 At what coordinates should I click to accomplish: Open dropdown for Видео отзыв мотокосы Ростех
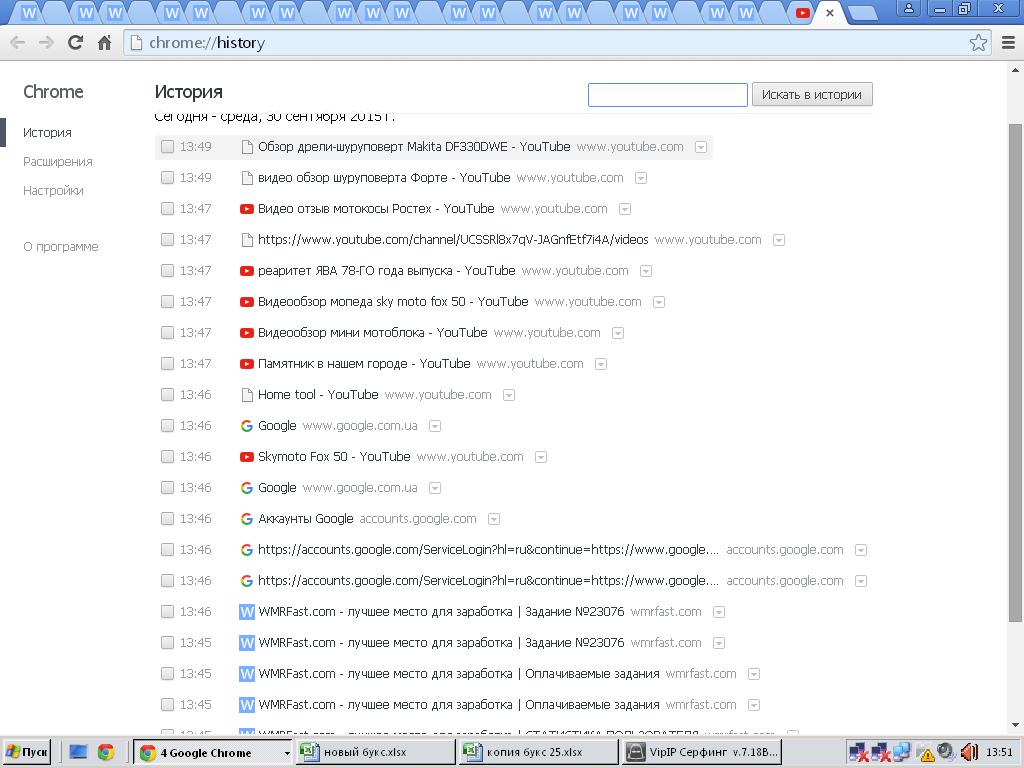click(625, 210)
